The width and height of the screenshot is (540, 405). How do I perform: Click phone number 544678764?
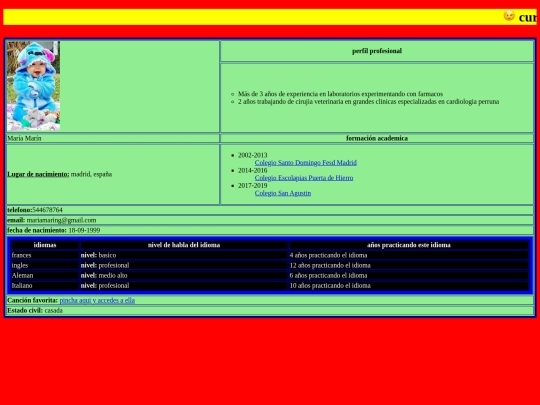[48, 210]
